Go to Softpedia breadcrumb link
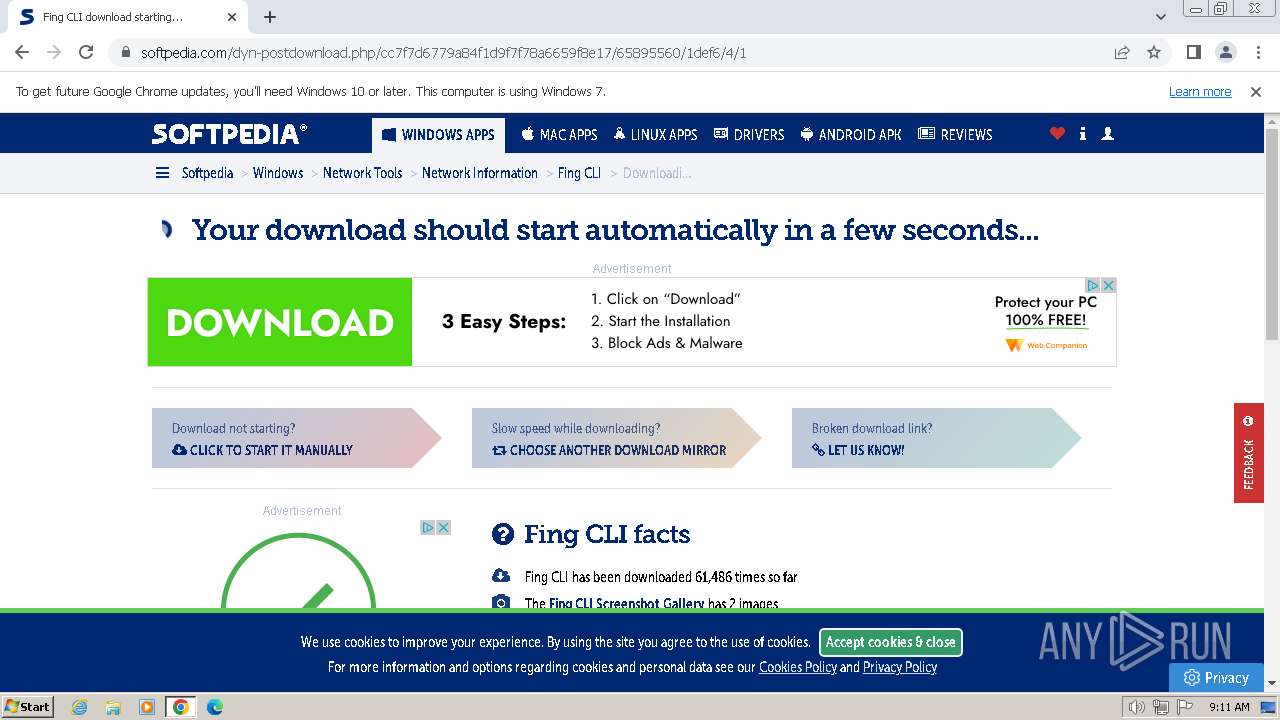 (x=207, y=173)
